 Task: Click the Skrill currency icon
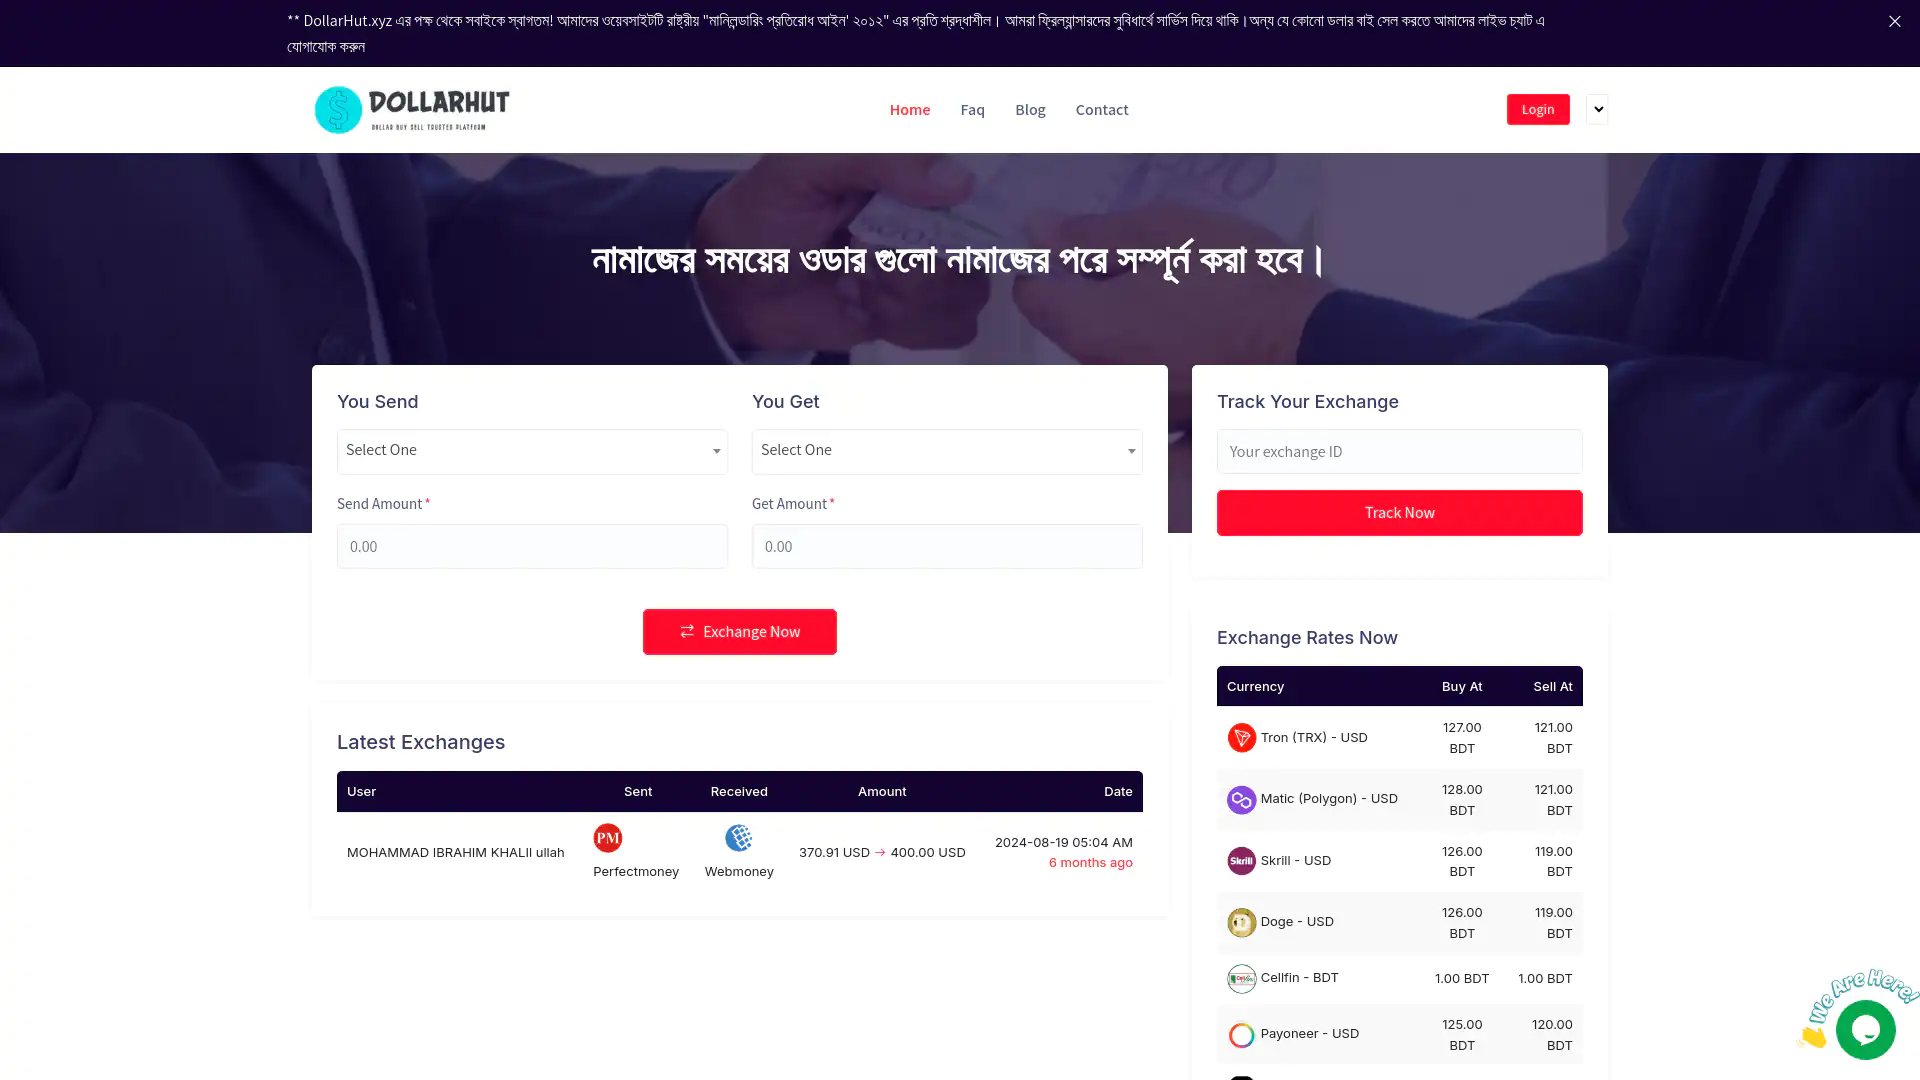[x=1241, y=861]
